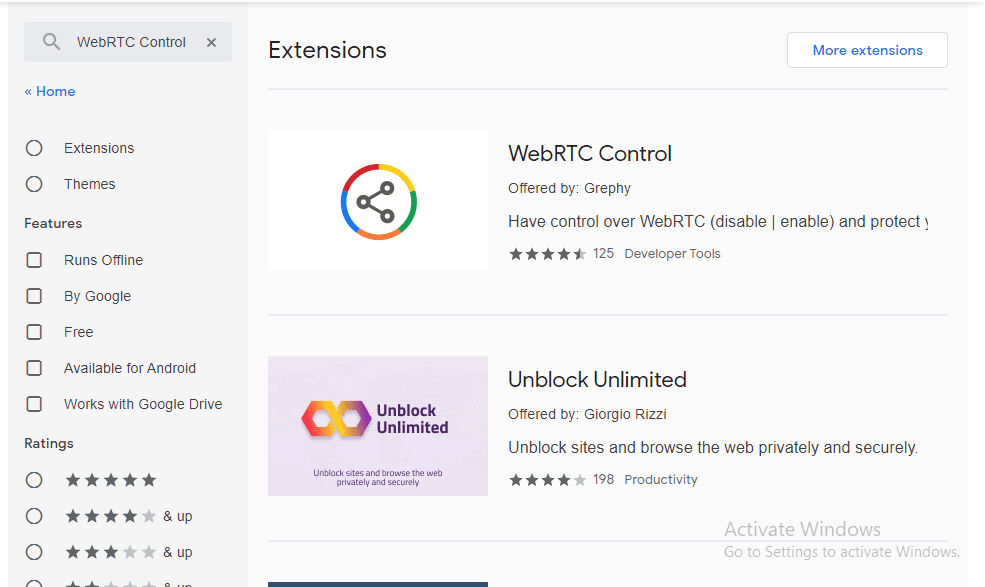Click Unblock Unlimited star rating
Screen dimensions: 985x587
point(548,480)
